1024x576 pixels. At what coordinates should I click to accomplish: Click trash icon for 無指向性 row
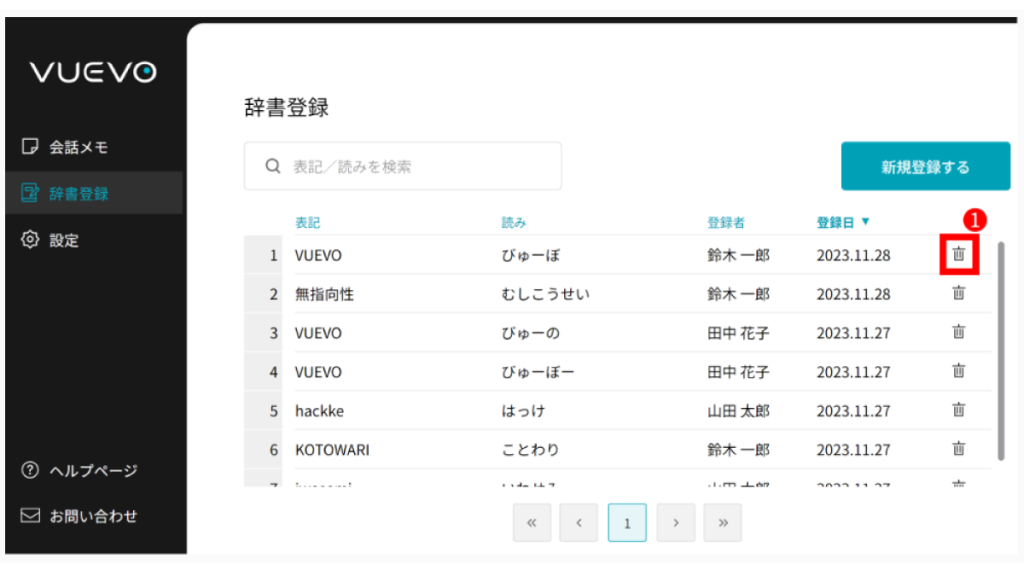tap(958, 294)
